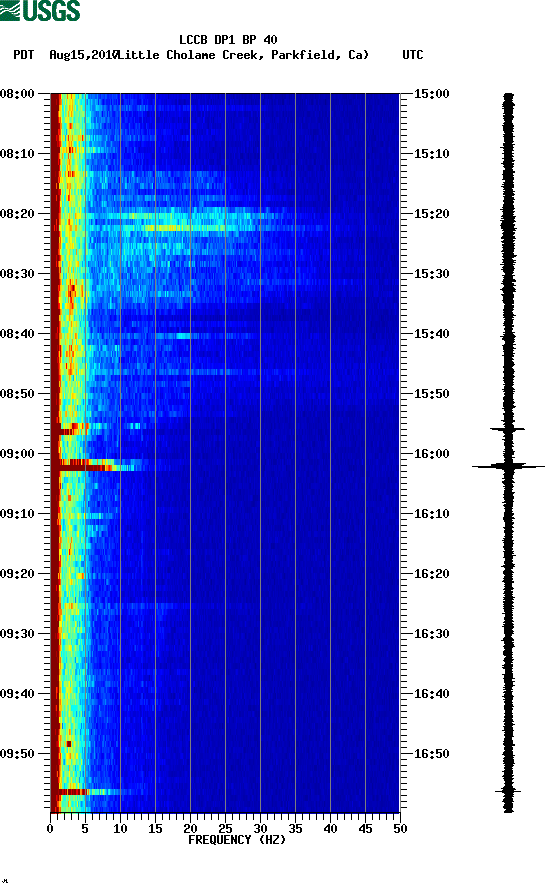Click the 20 Hz axis tick label
This screenshot has height=892, width=552.
coord(190,829)
